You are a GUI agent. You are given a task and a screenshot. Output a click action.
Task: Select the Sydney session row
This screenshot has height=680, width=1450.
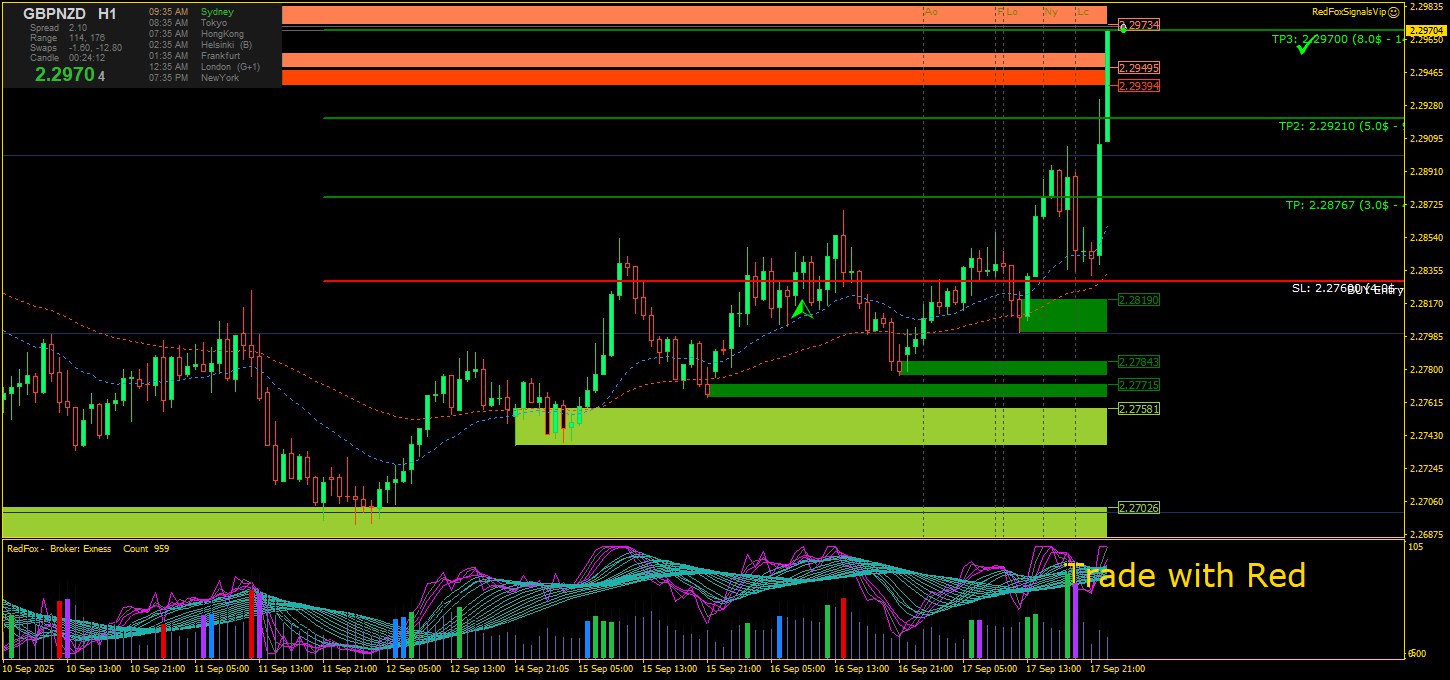(217, 12)
